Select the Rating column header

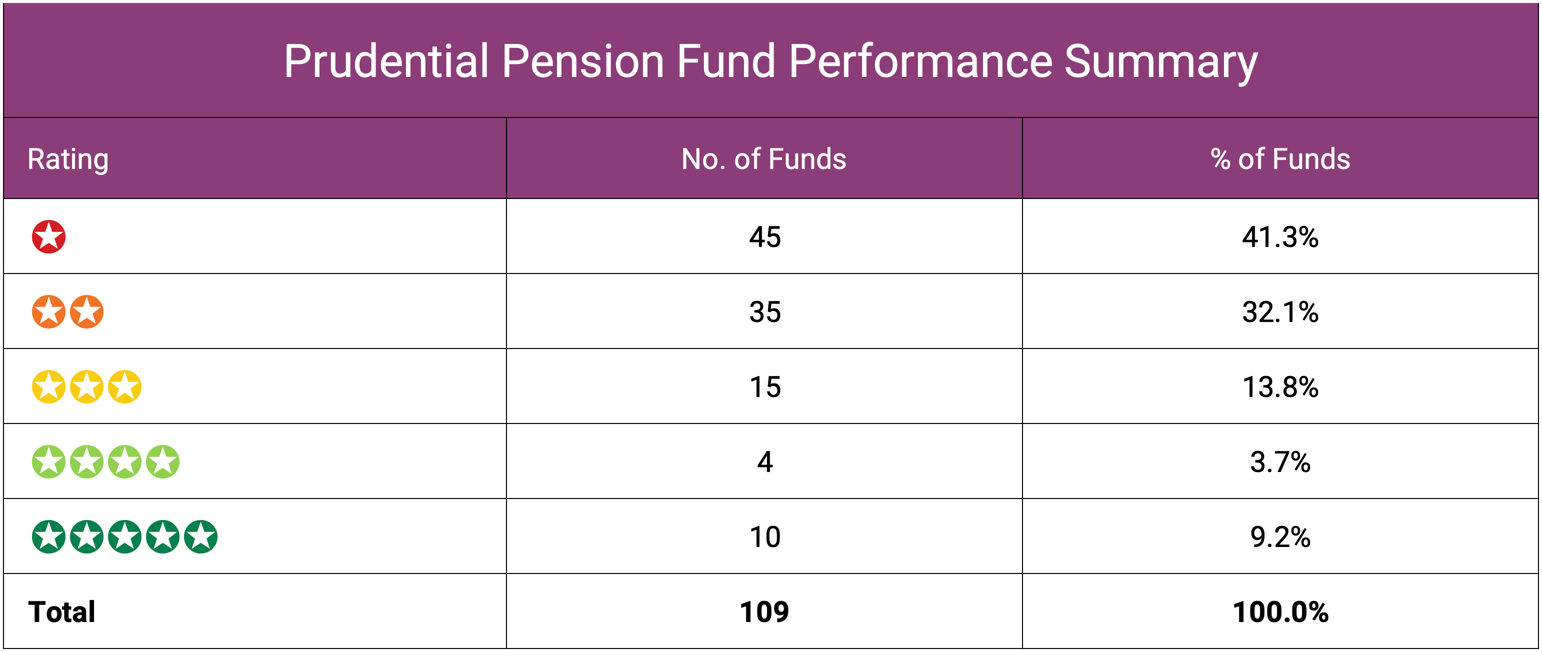(68, 159)
